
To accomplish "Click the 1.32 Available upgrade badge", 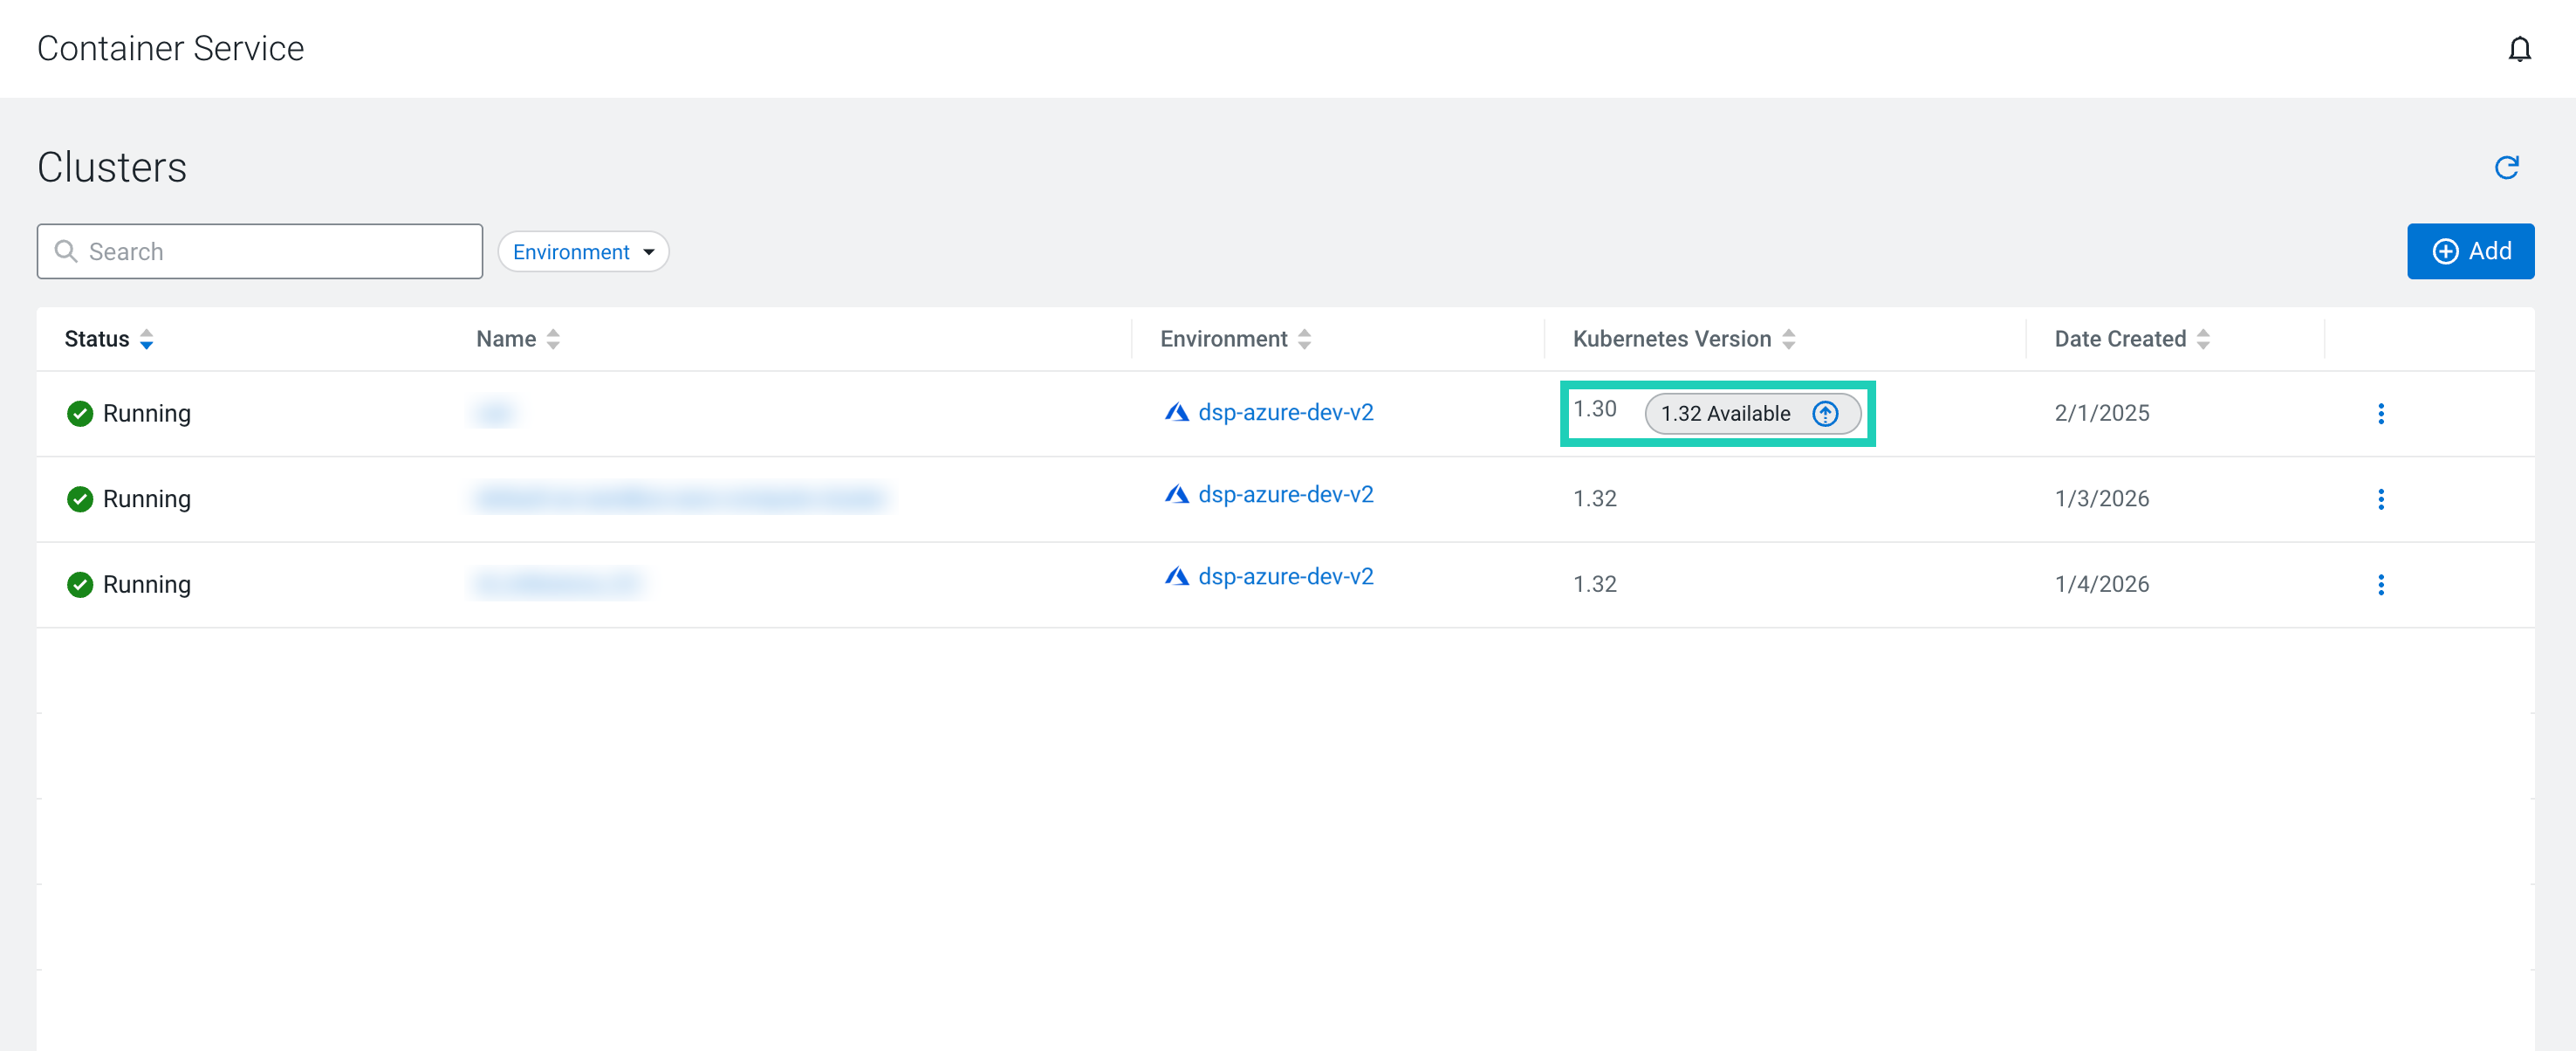I will pyautogui.click(x=1725, y=413).
